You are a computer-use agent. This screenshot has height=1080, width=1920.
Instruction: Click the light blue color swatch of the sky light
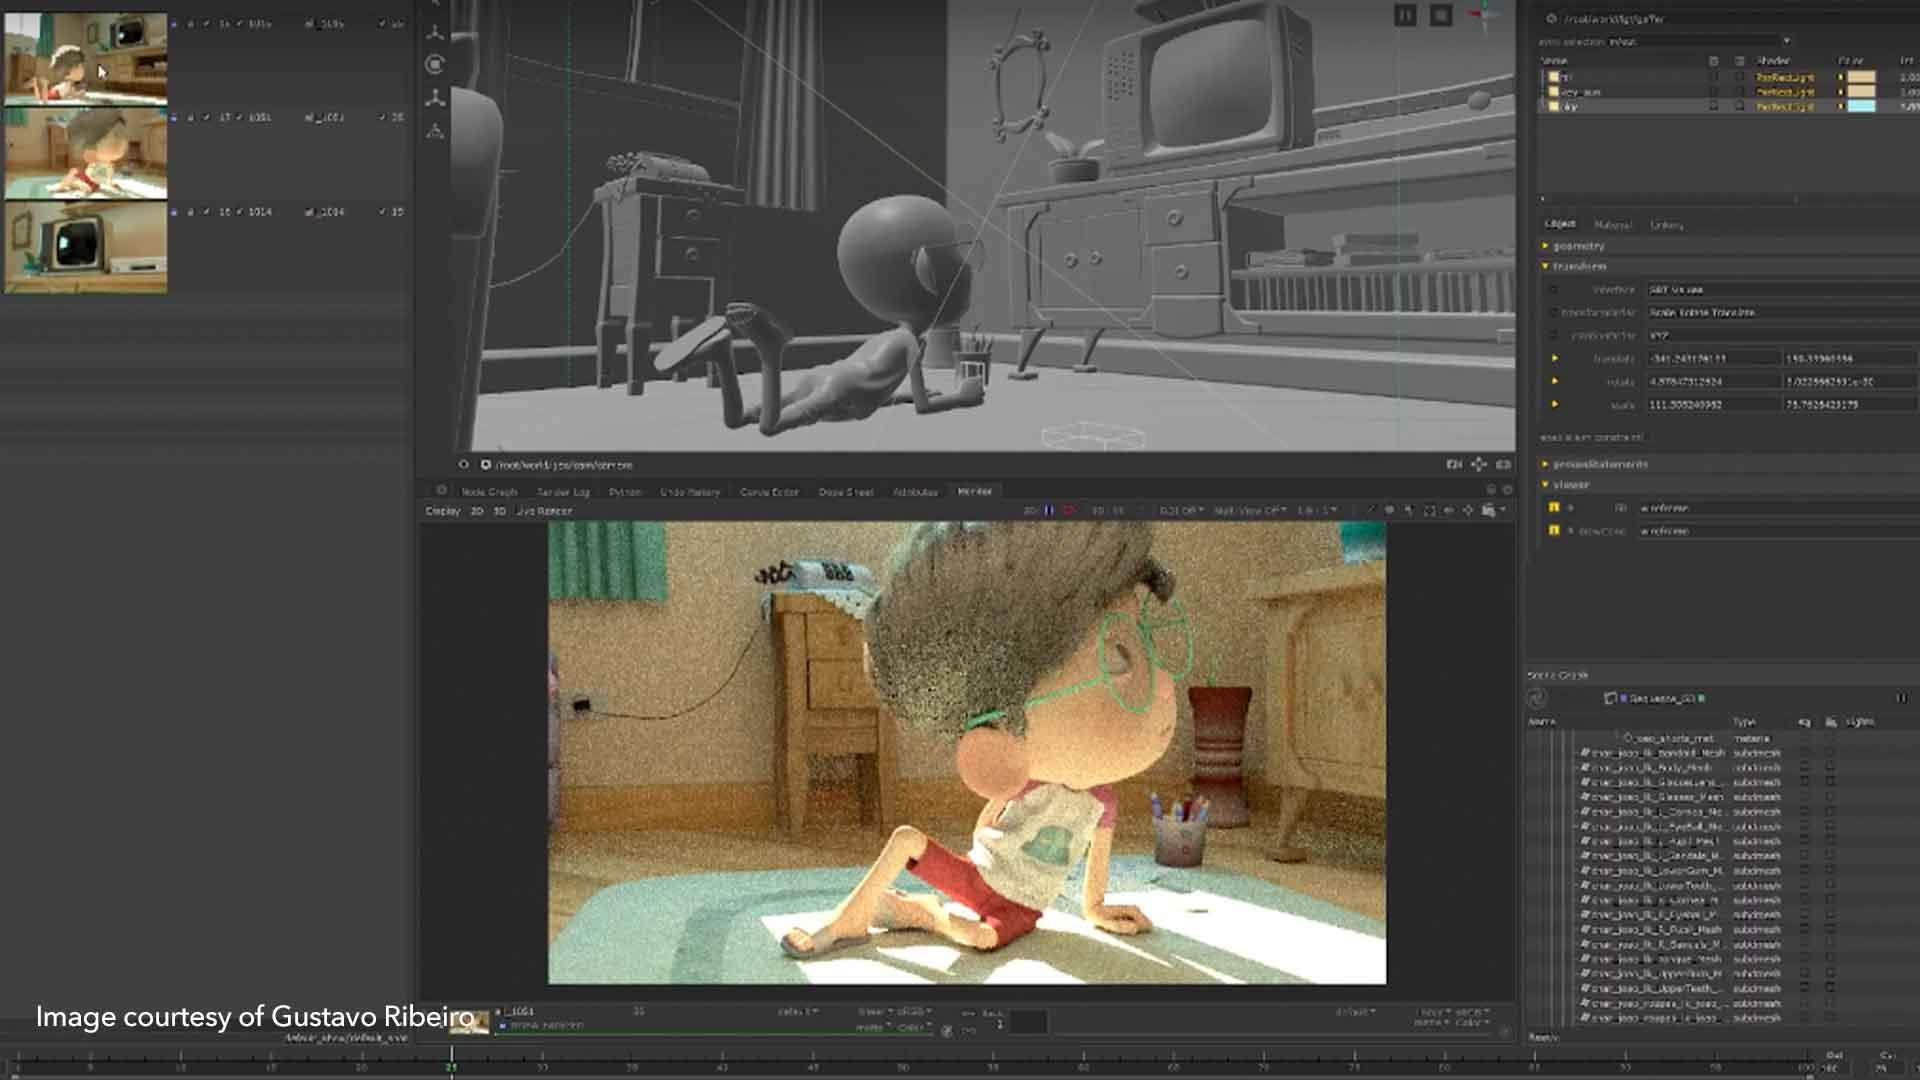coord(1861,106)
